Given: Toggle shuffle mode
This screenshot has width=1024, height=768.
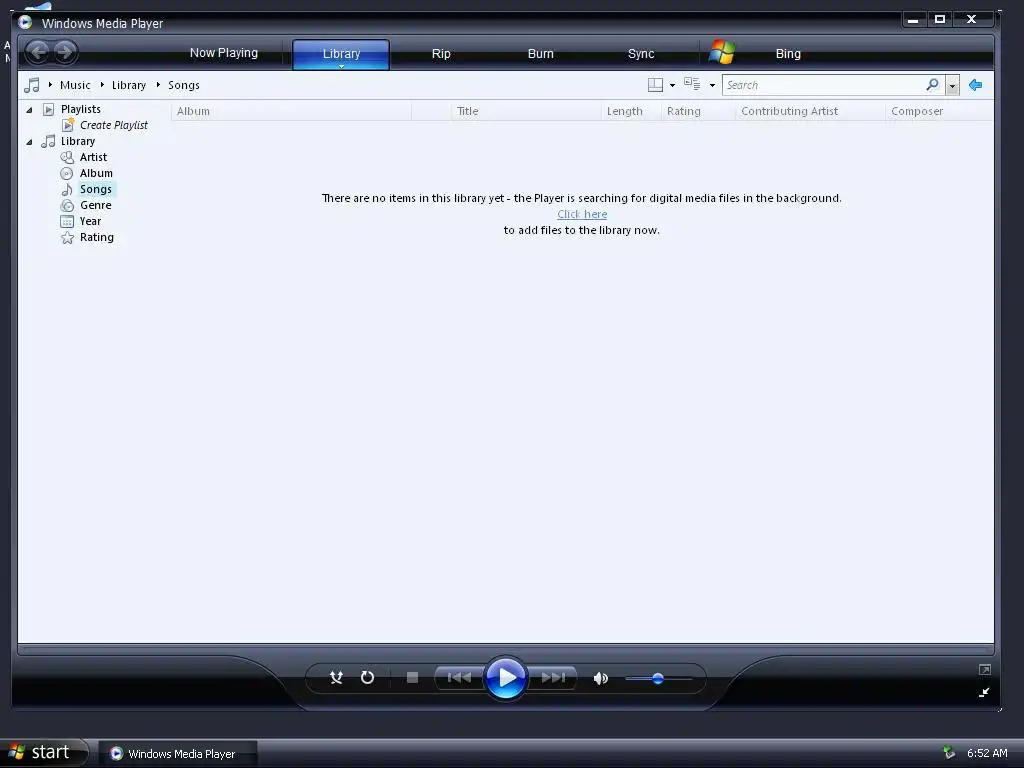Looking at the screenshot, I should click(336, 678).
